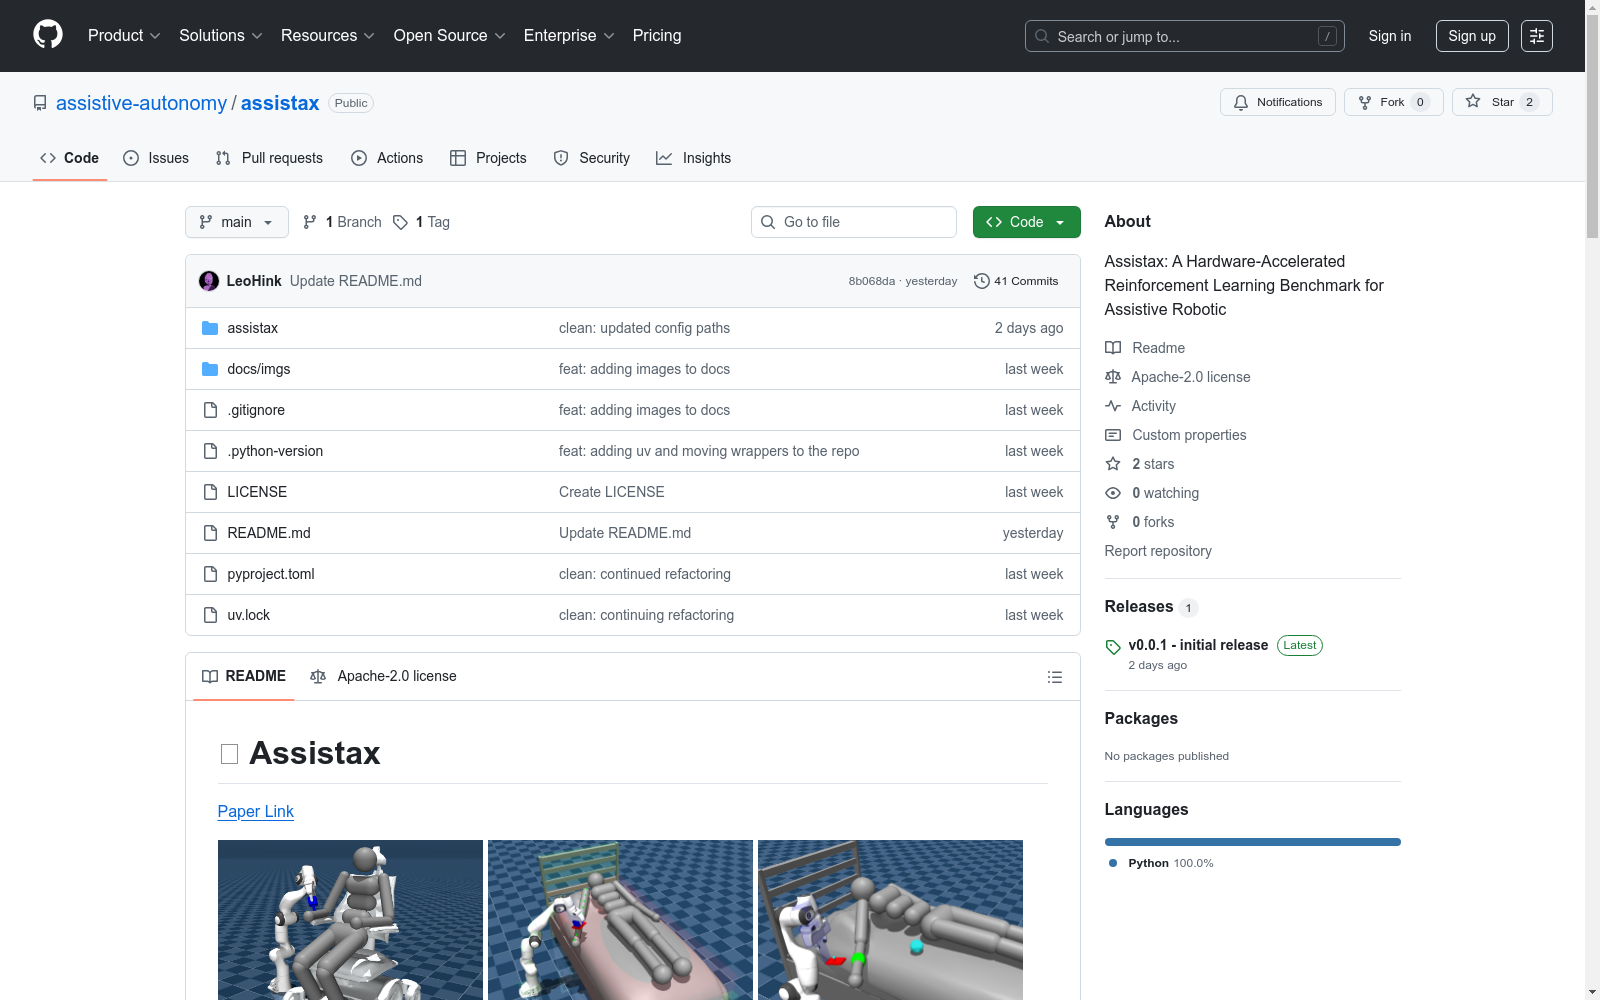
Task: Click the repository icon before assistive-autonomy
Action: 40,103
